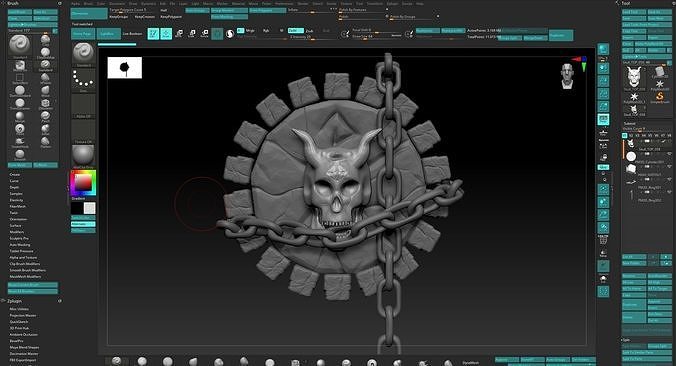The height and width of the screenshot is (366, 676).
Task: Expand the Decimation Master plugin section
Action: [24, 353]
